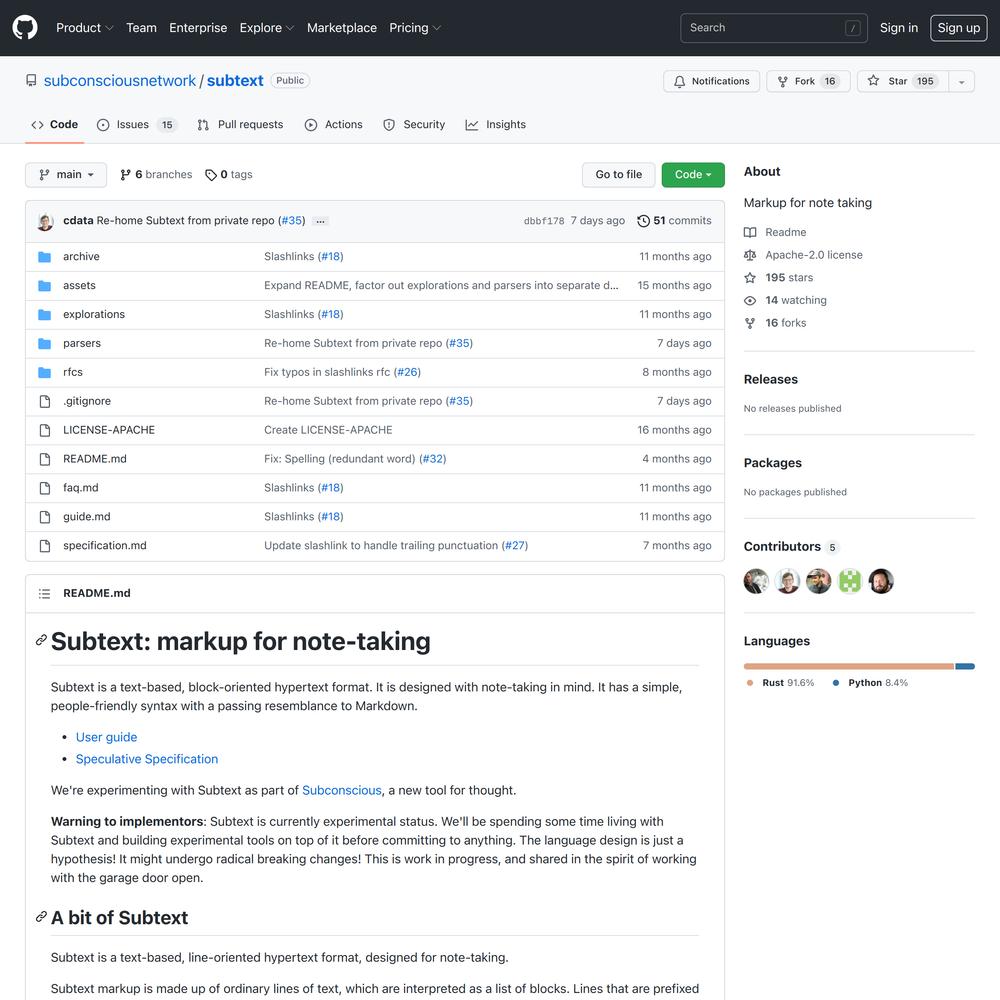1000x1000 pixels.
Task: View the 6 branches link
Action: point(156,175)
